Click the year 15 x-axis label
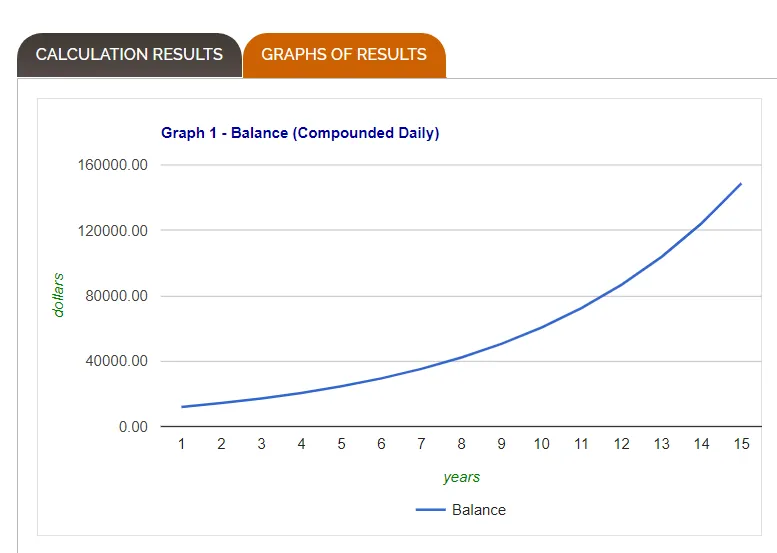The height and width of the screenshot is (553, 777). point(741,444)
